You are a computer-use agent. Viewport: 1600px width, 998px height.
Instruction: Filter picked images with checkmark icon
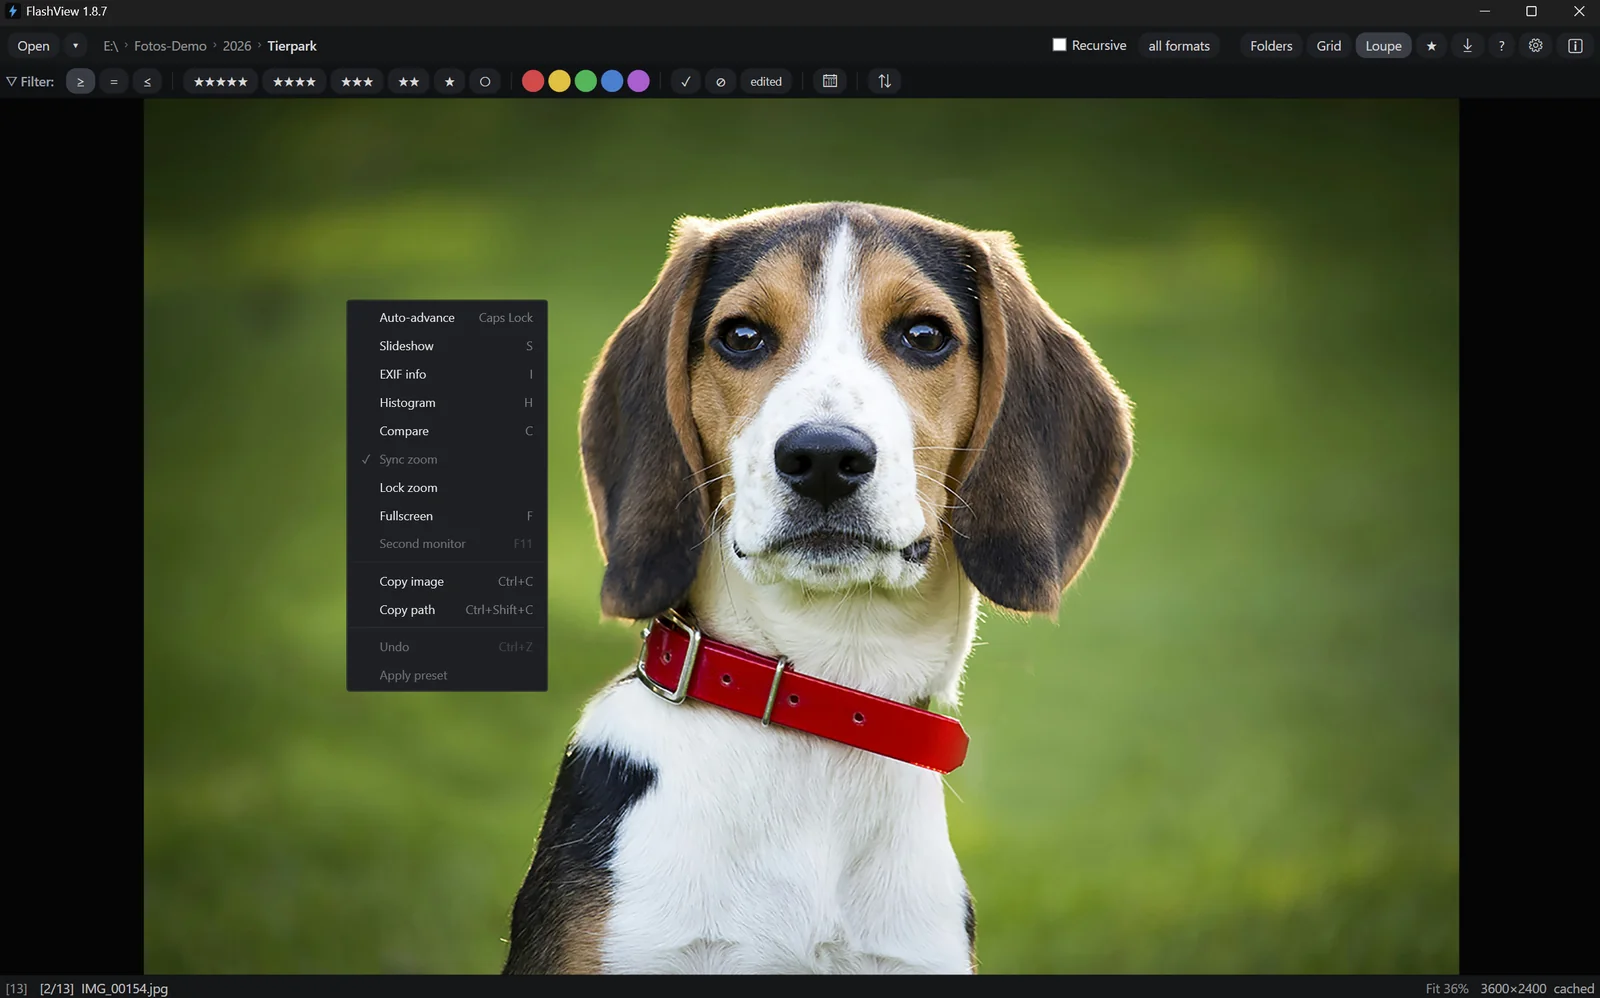click(686, 82)
